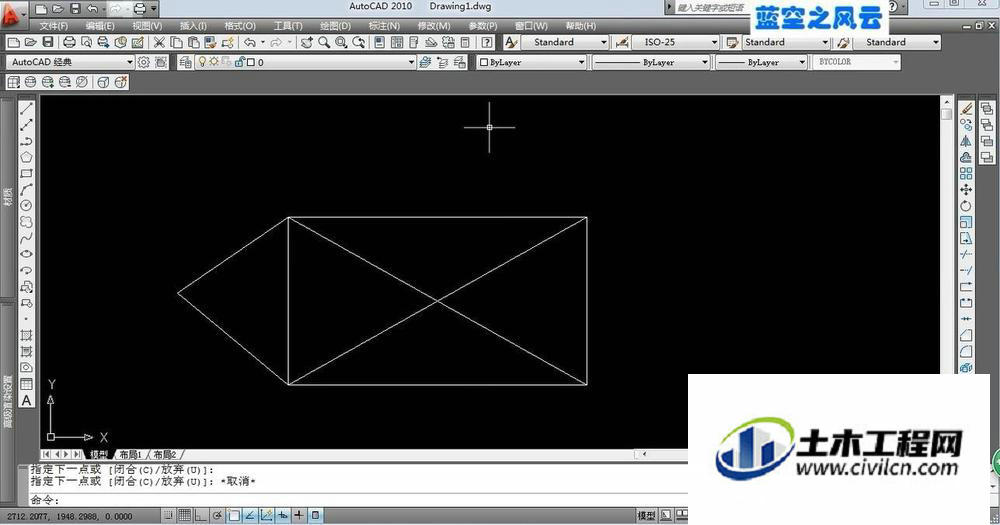The width and height of the screenshot is (1000, 525).
Task: Click the Undo arrow in standard toolbar
Action: pyautogui.click(x=250, y=42)
